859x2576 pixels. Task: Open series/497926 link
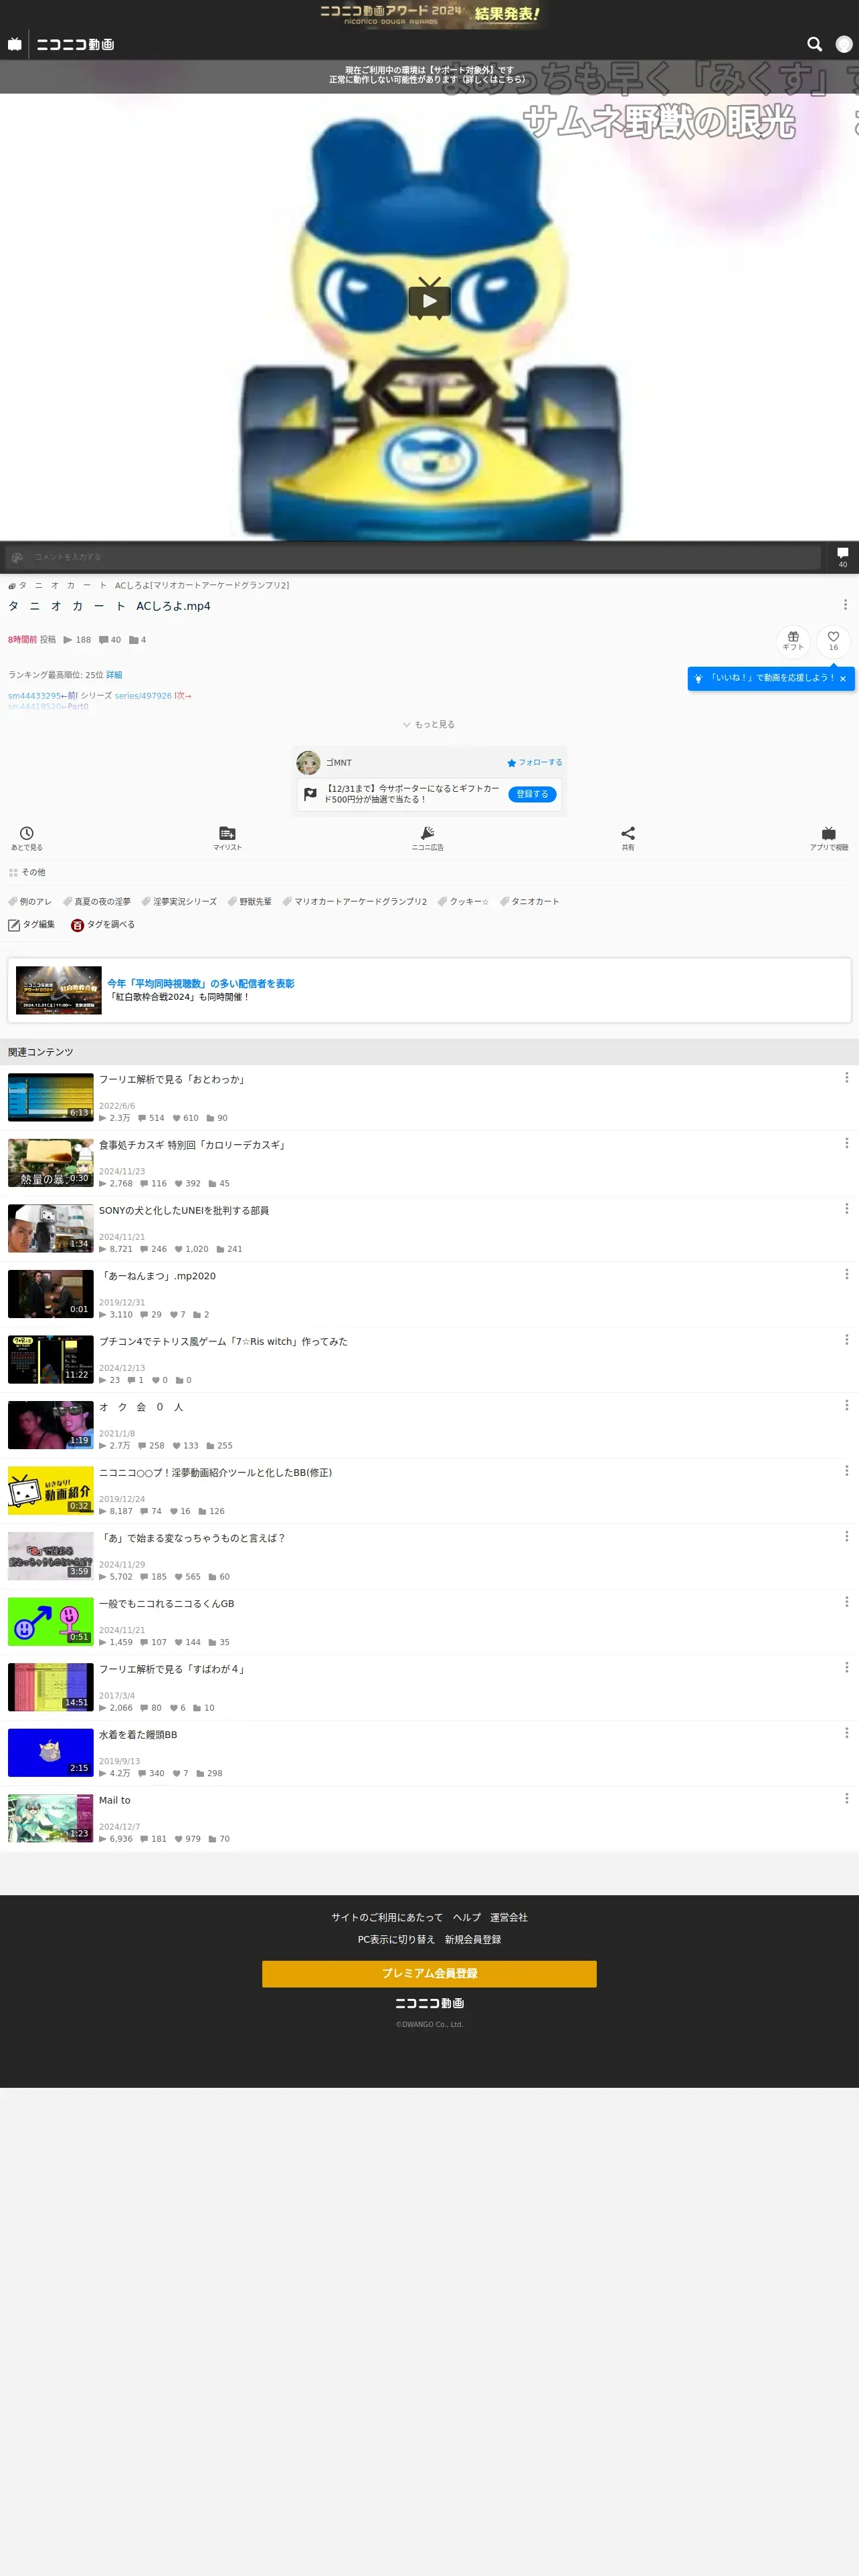(x=143, y=696)
